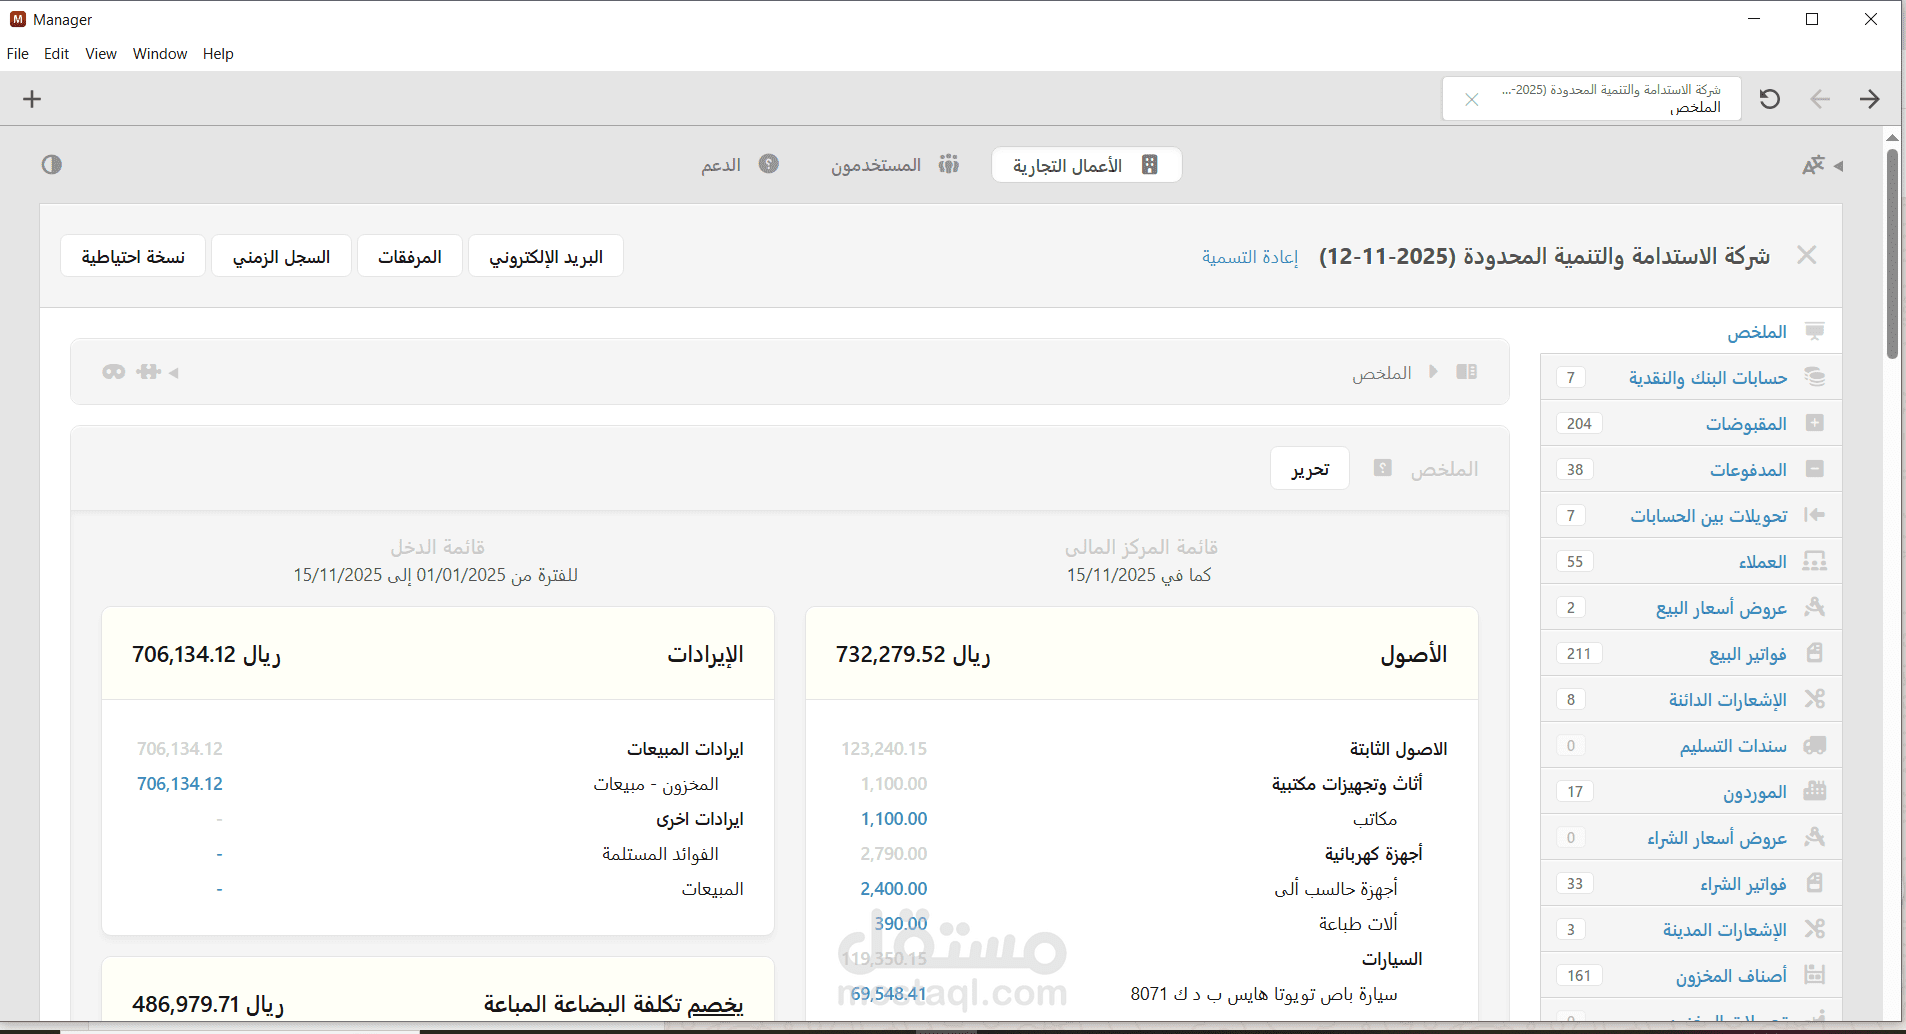Switch to الأعمال التجارية tab
Viewport: 1906px width, 1034px height.
pos(1086,165)
